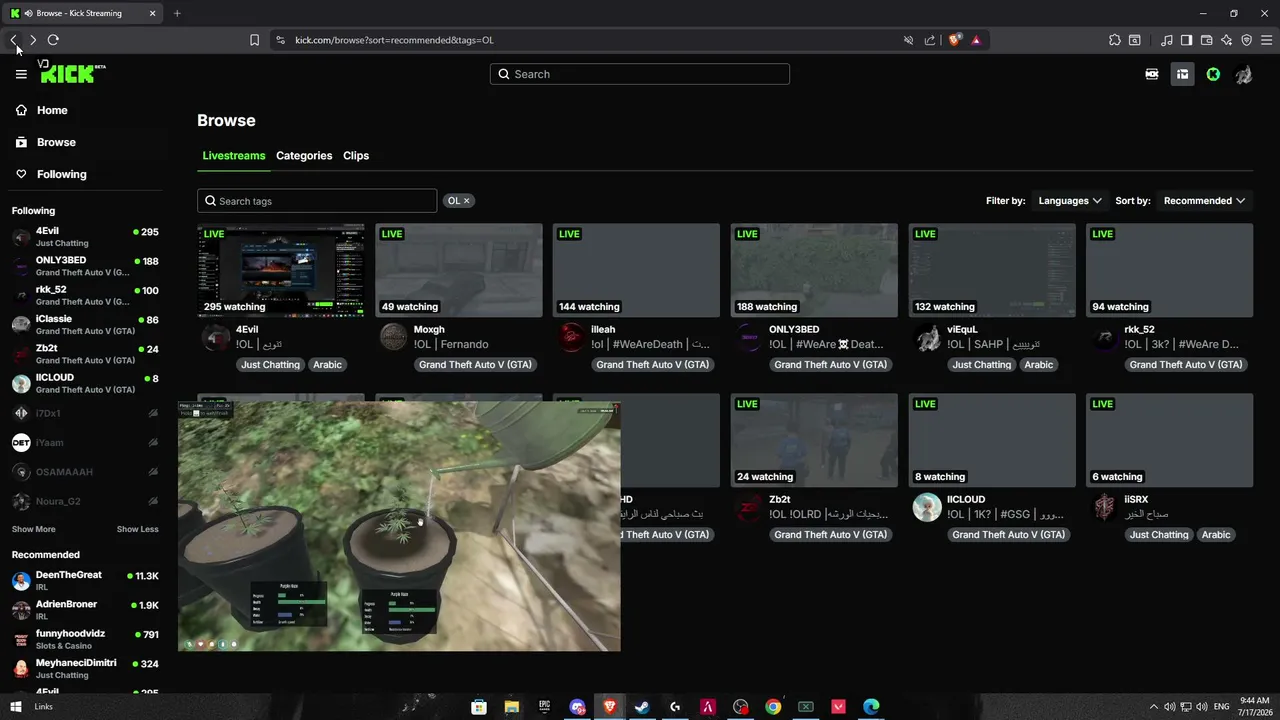The height and width of the screenshot is (720, 1280).
Task: Click the Search tags input field
Action: pos(317,201)
